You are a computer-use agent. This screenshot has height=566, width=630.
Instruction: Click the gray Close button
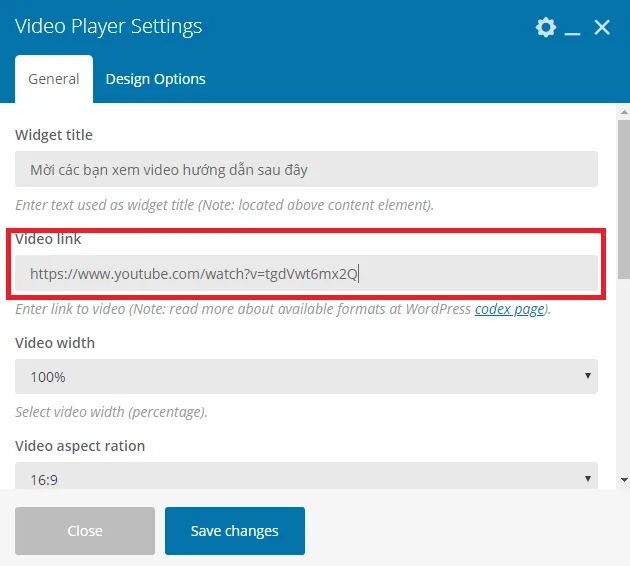pos(85,531)
